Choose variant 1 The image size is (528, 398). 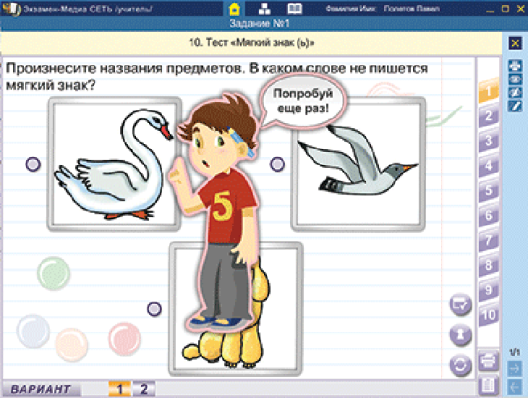point(120,389)
